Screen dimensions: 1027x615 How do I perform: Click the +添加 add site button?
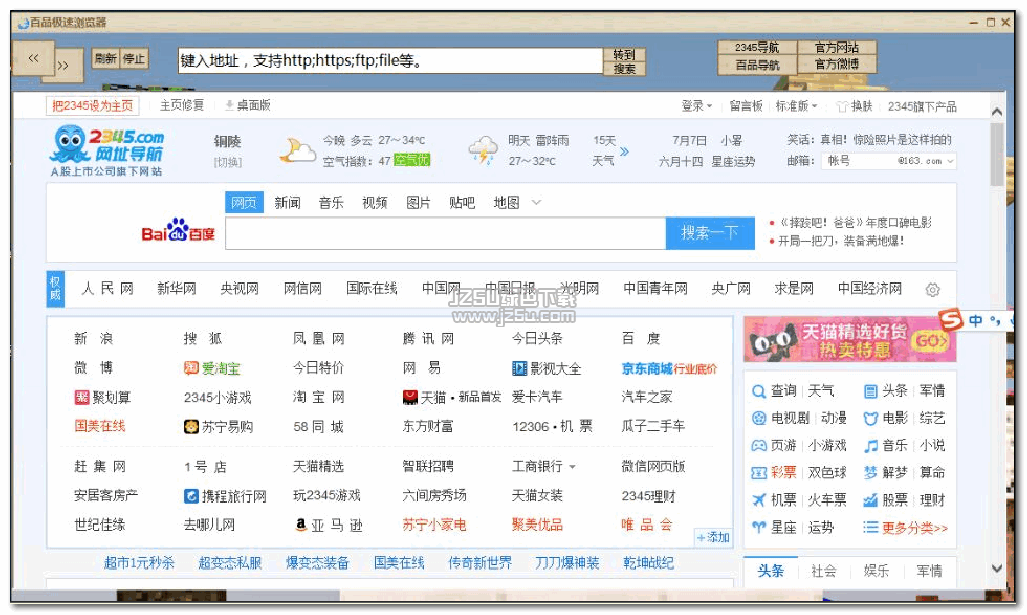tap(713, 537)
